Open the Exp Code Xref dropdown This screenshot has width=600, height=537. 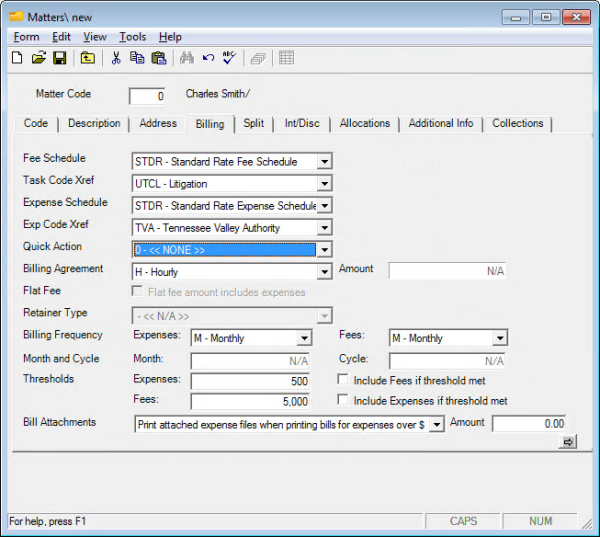click(323, 228)
